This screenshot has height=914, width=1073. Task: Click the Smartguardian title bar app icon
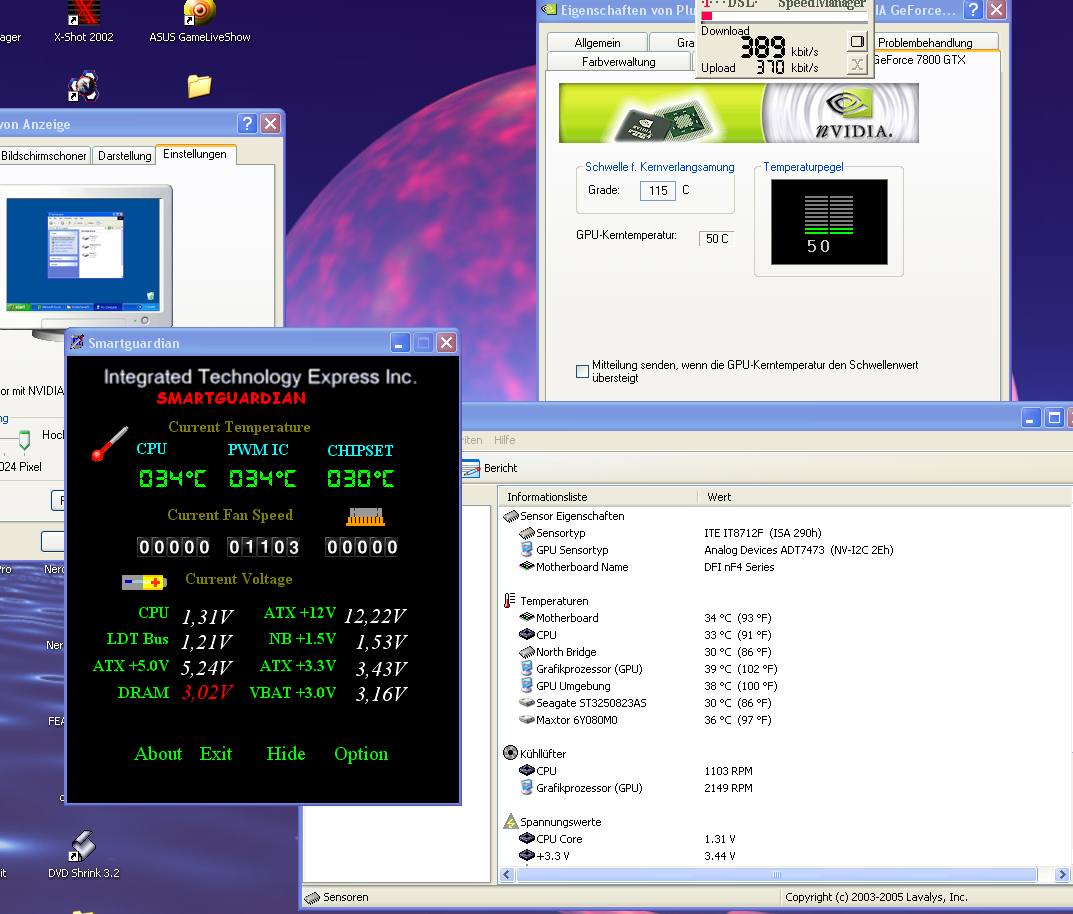[77, 342]
